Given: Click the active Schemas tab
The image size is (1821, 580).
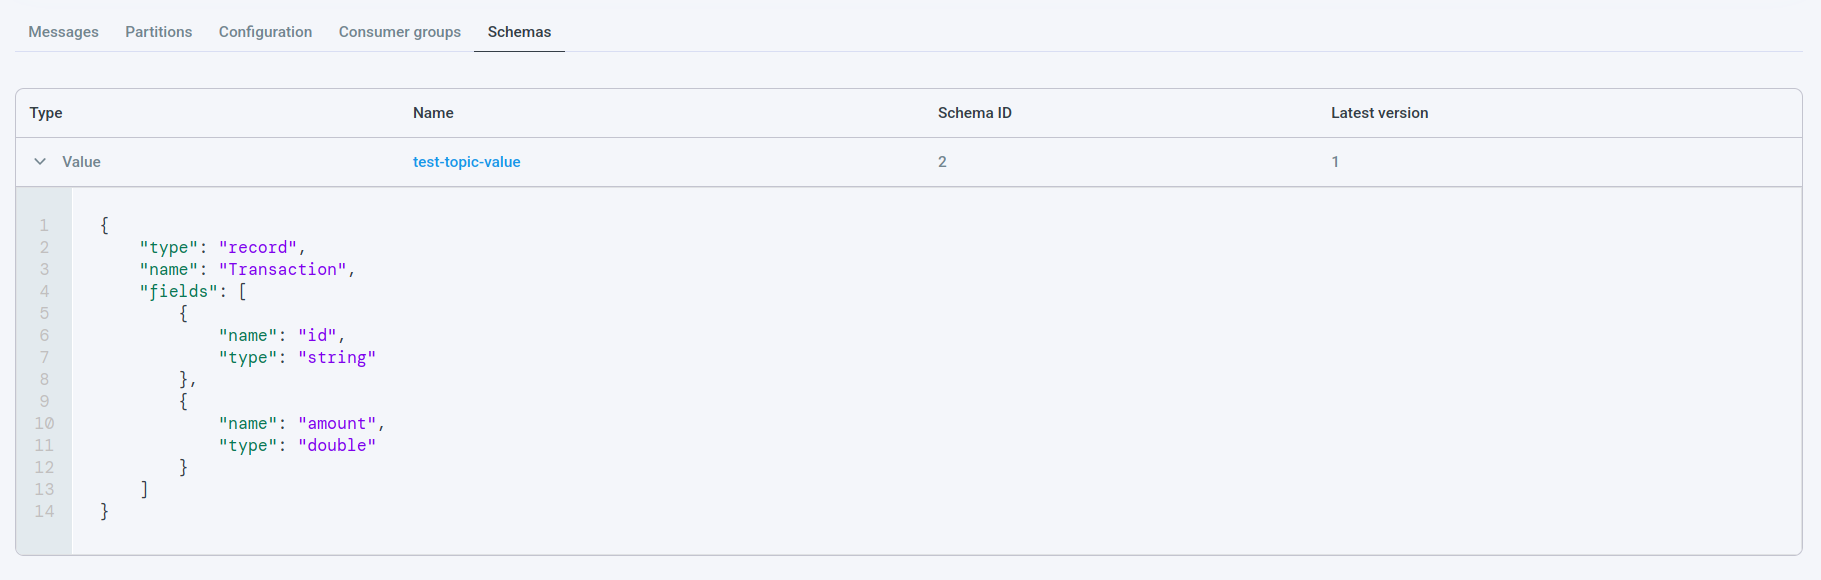Looking at the screenshot, I should (519, 32).
